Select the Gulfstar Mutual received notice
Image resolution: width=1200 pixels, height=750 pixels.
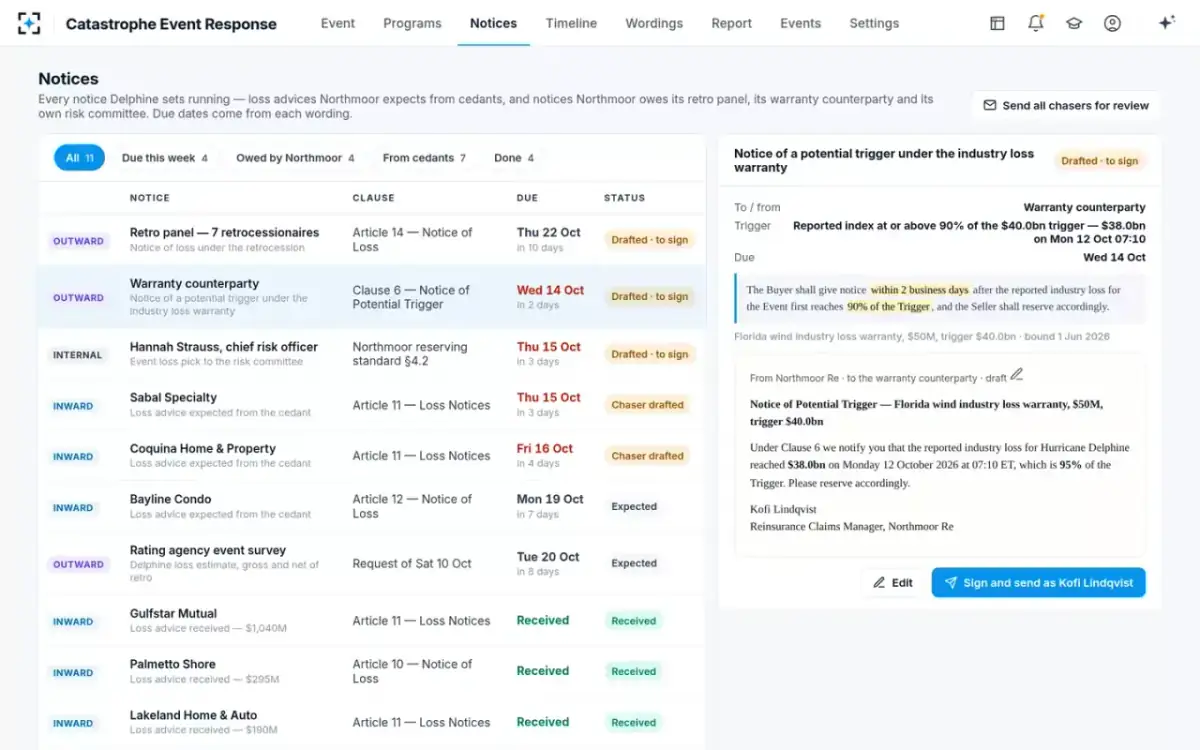tap(372, 621)
